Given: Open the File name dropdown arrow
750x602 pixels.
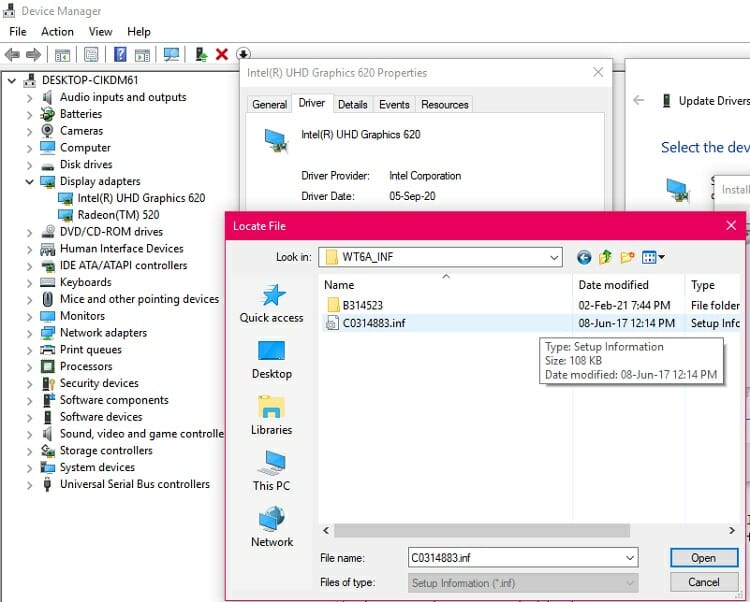Looking at the screenshot, I should pyautogui.click(x=630, y=558).
